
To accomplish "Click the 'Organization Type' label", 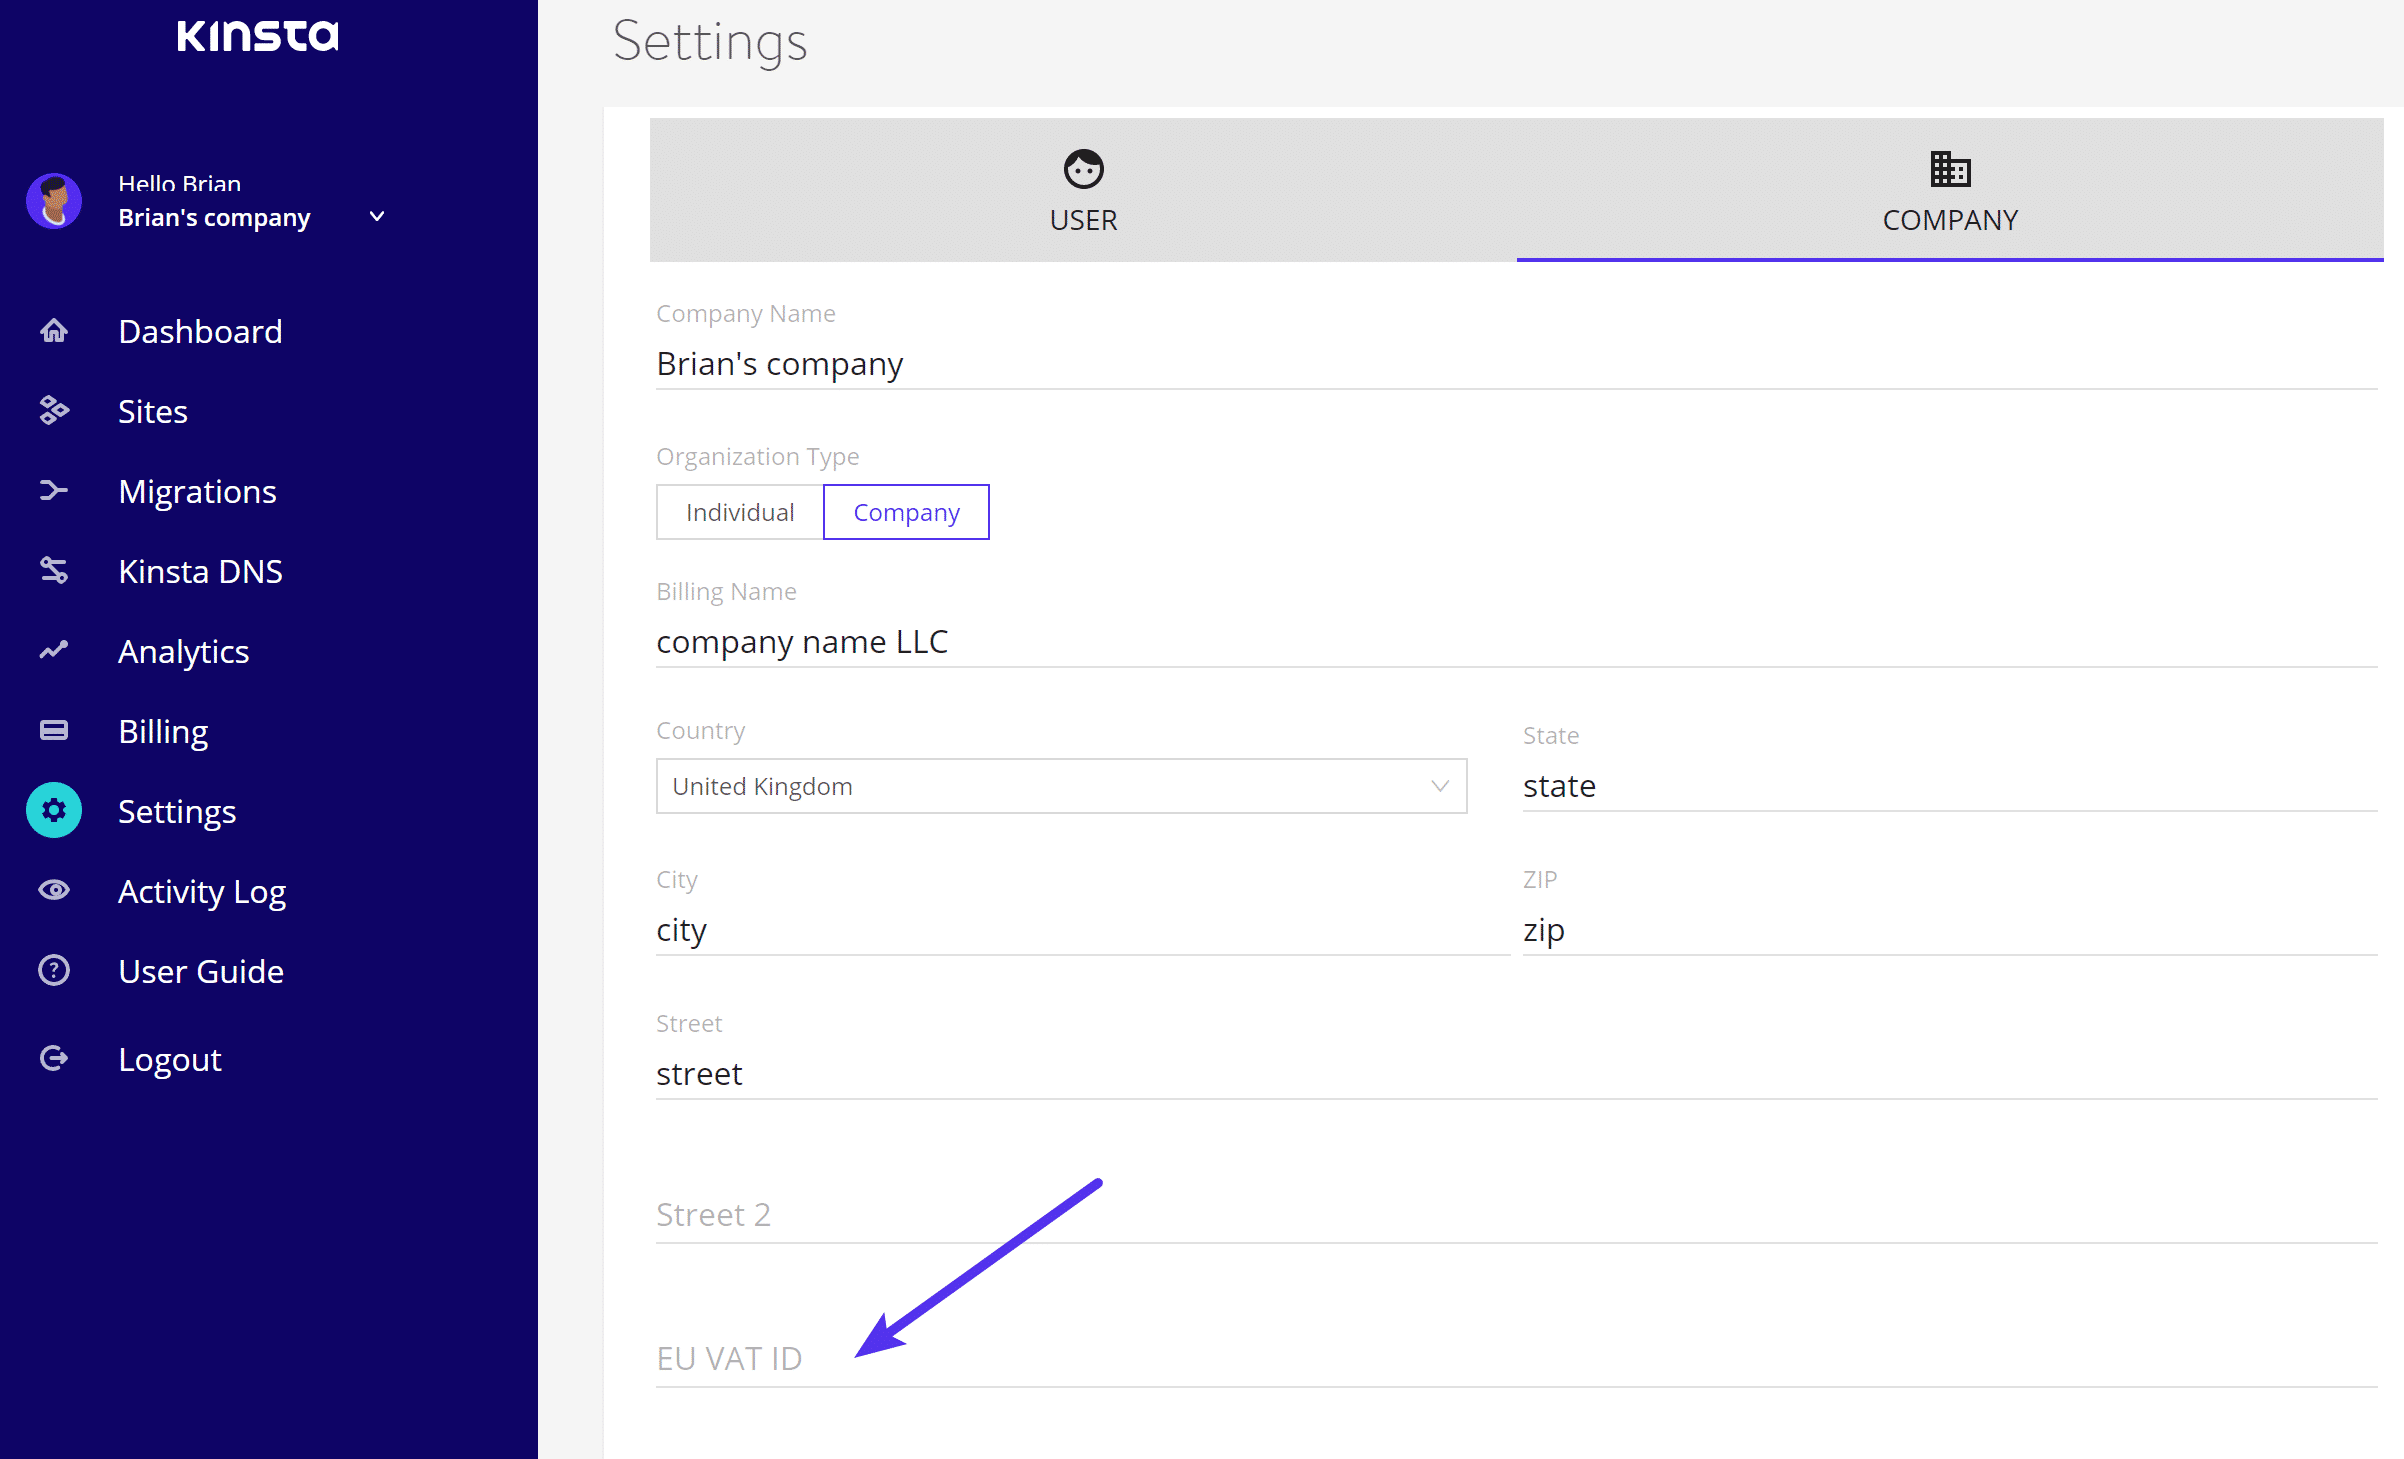I will pos(757,457).
